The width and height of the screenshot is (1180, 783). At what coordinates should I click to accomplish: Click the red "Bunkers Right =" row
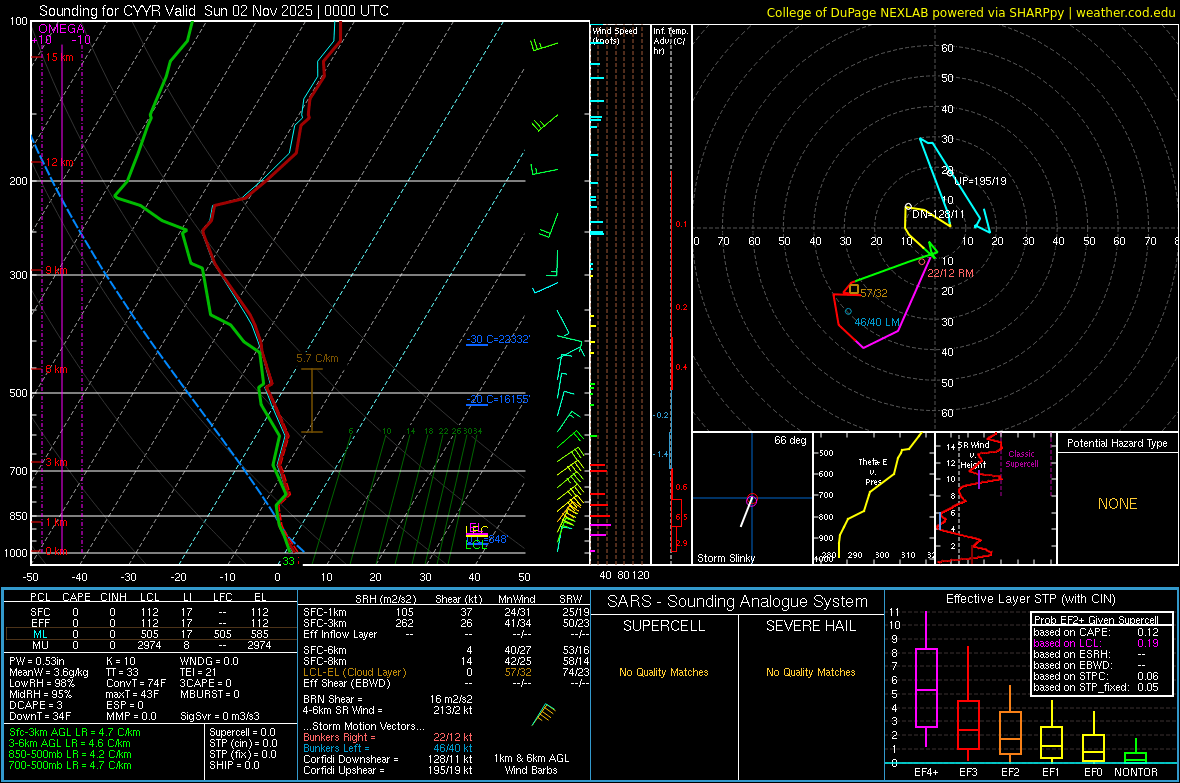click(x=388, y=737)
